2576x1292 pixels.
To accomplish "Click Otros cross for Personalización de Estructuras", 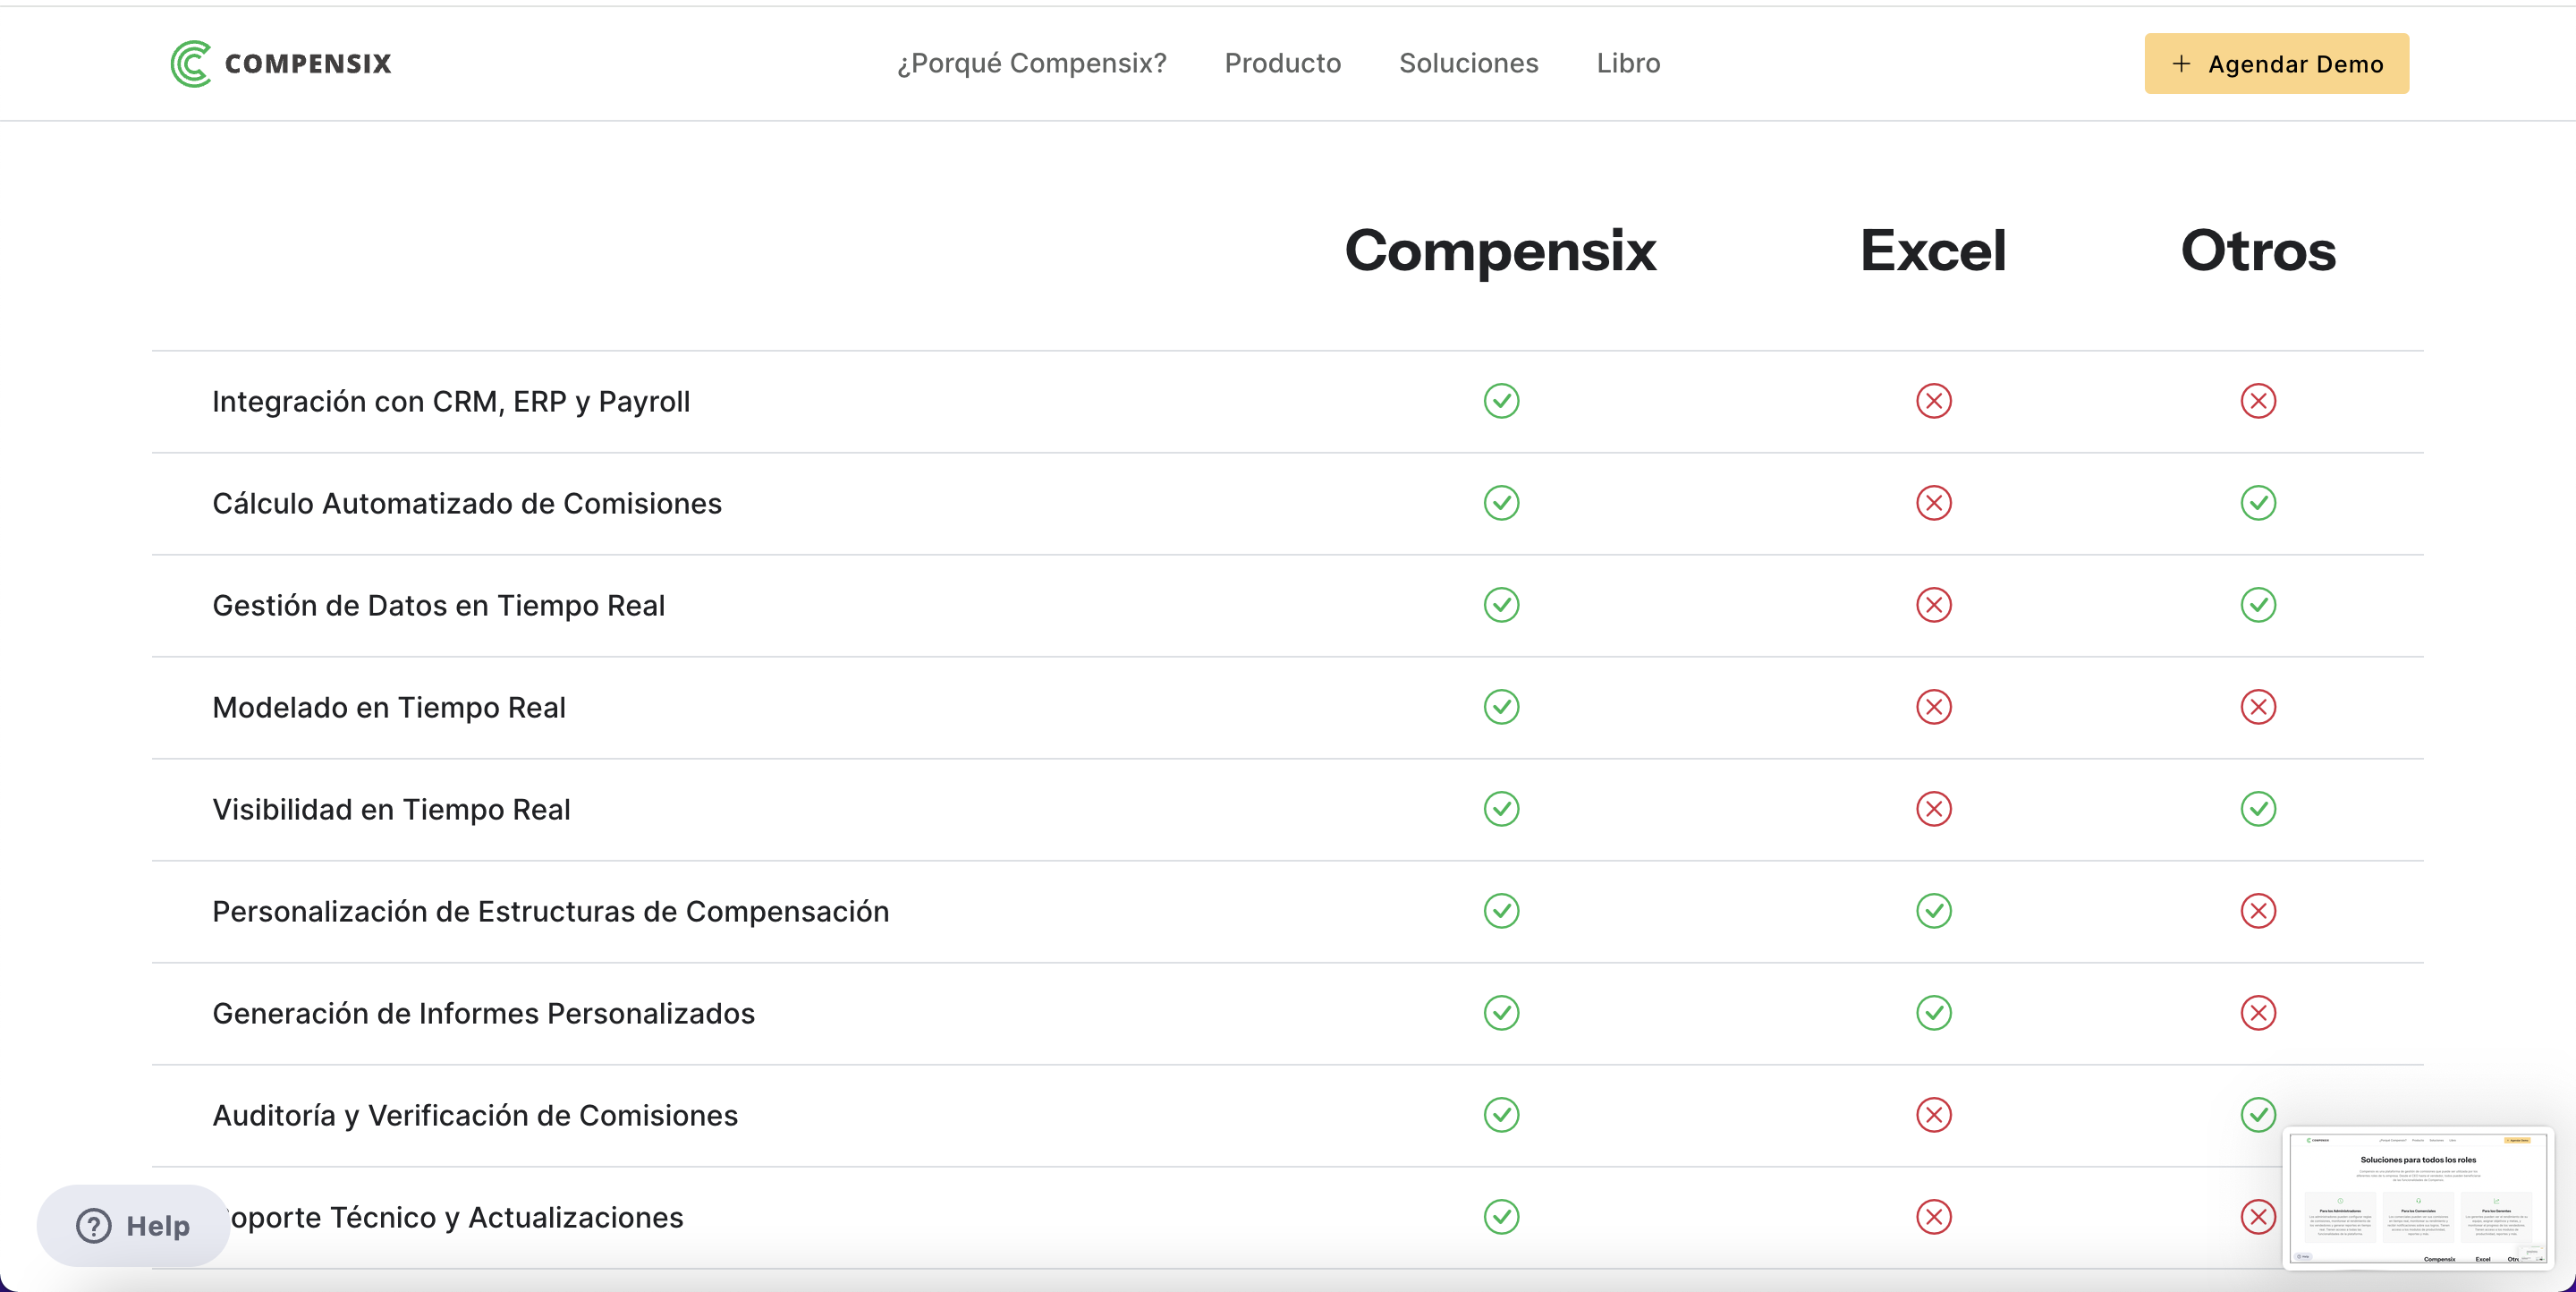I will pos(2258,911).
